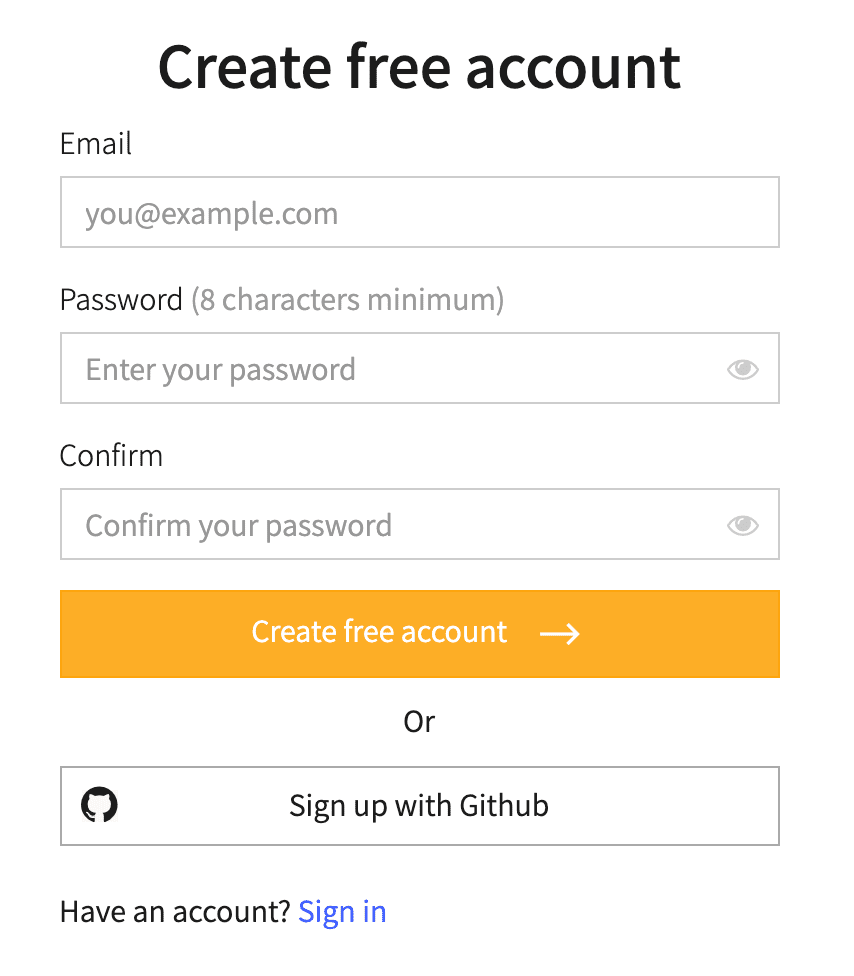Click the arrow icon on the orange button

[x=560, y=634]
